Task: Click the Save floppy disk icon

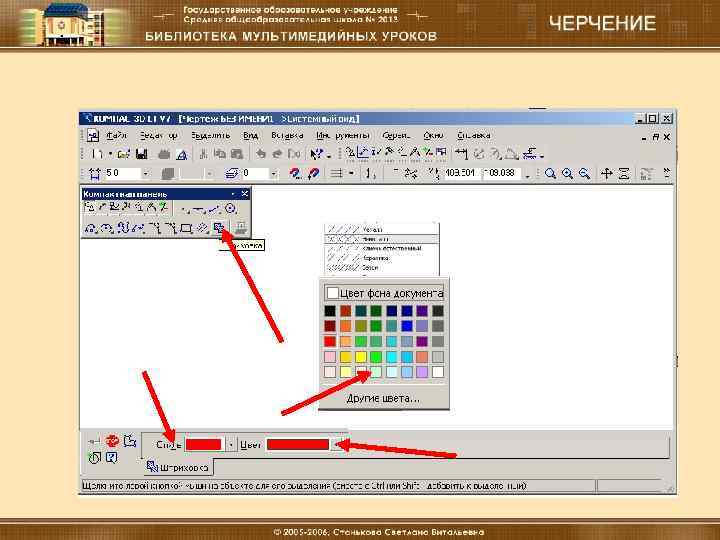Action: coord(142,154)
